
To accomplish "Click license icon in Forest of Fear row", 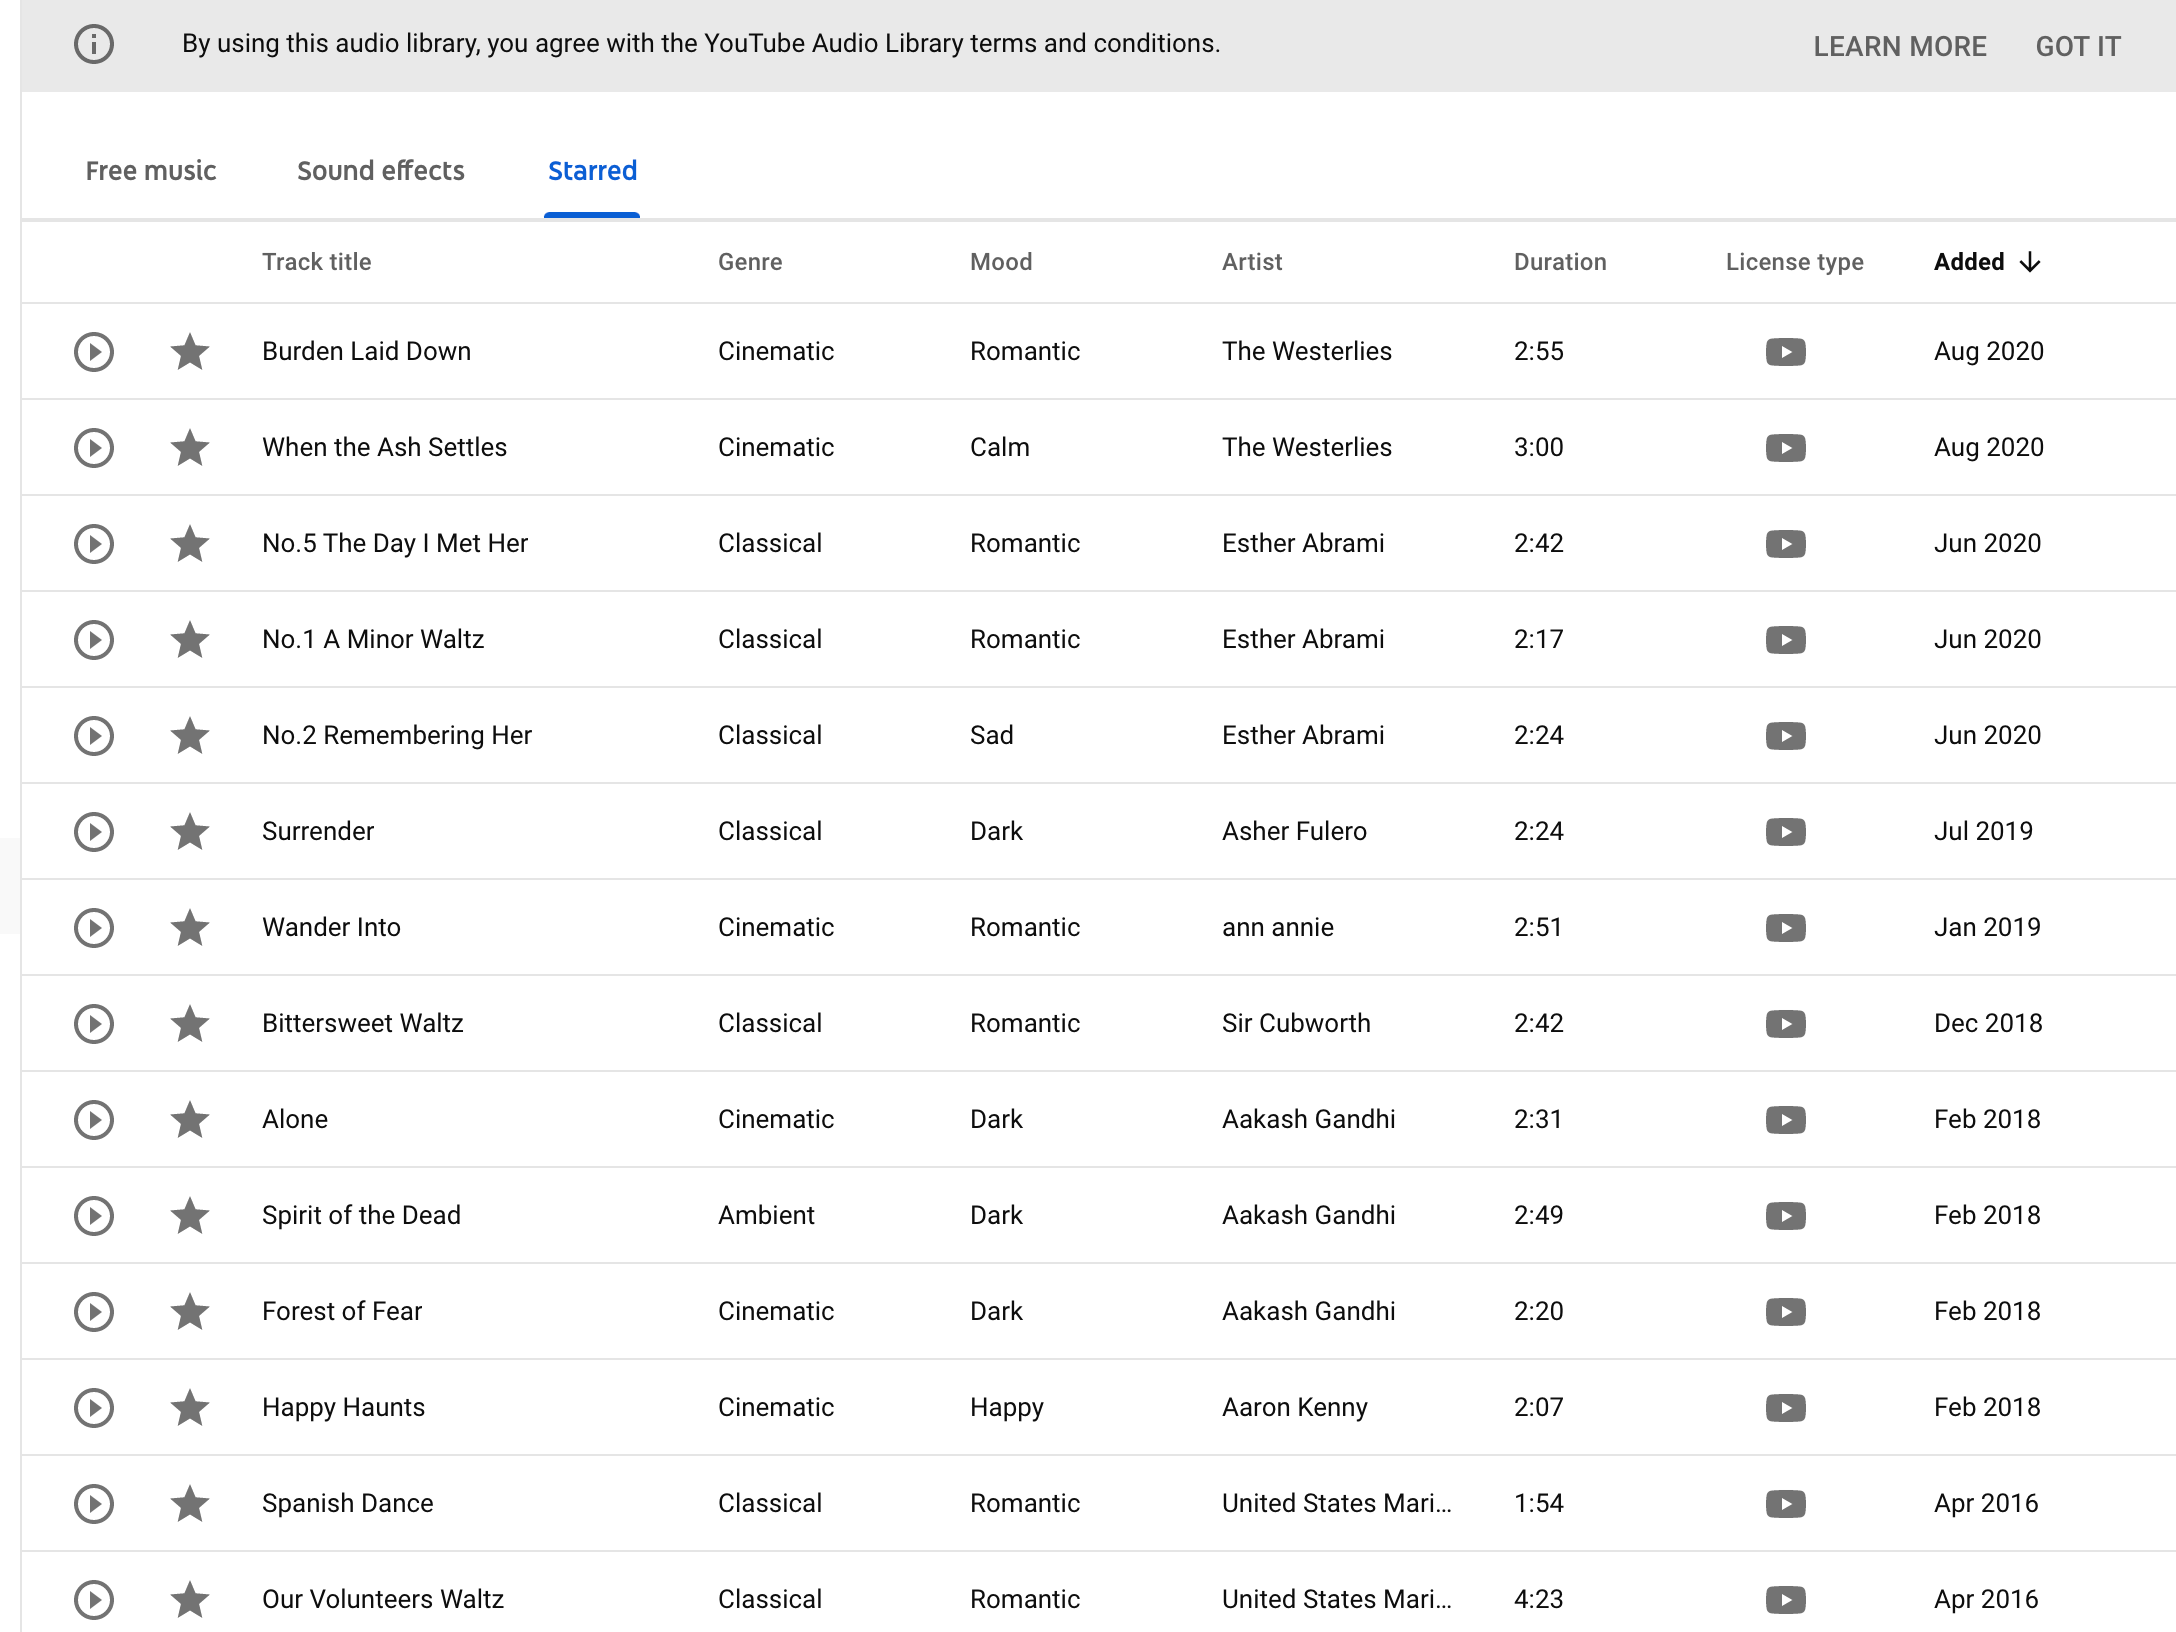I will (1786, 1312).
